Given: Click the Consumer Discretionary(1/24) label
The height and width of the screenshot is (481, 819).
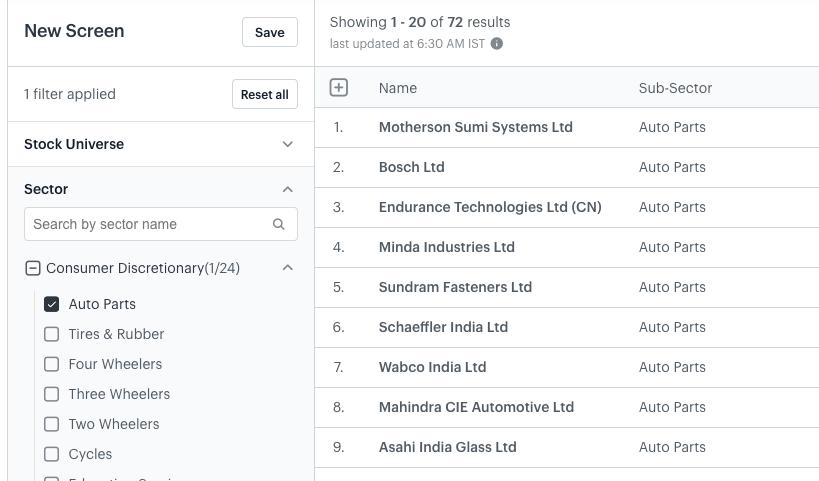Looking at the screenshot, I should 143,268.
